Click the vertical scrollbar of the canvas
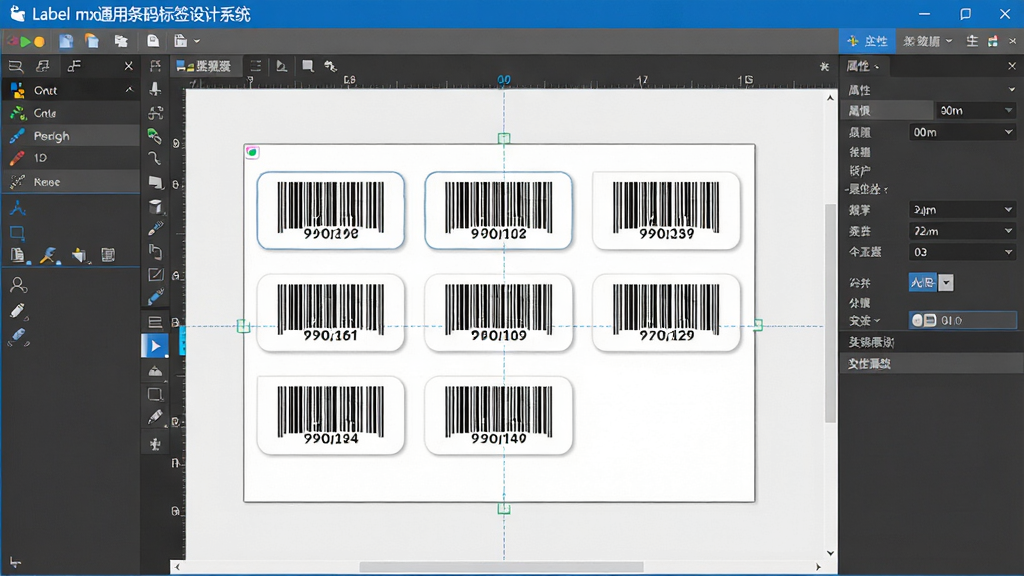Screen dimensions: 1024x576 [830, 313]
